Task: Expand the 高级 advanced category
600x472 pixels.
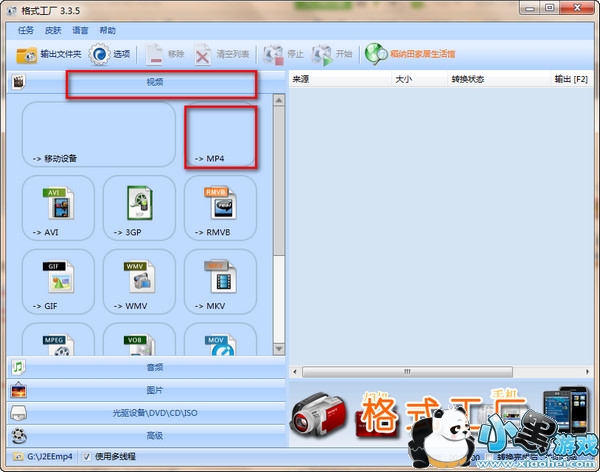Action: tap(146, 436)
